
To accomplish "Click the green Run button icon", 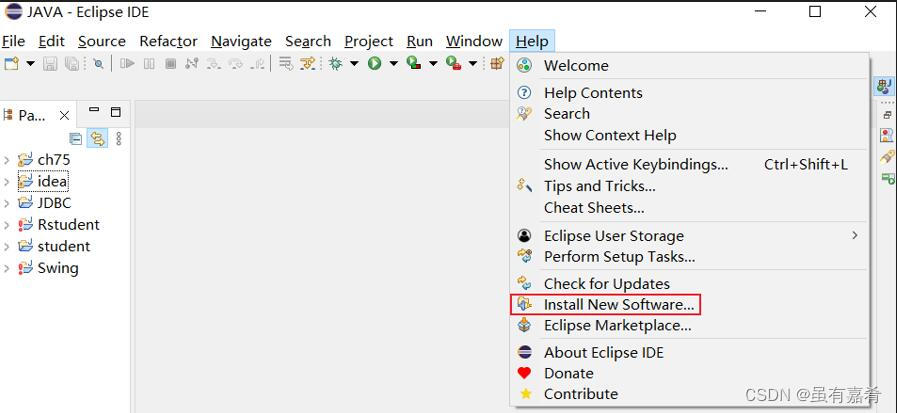I will click(375, 63).
